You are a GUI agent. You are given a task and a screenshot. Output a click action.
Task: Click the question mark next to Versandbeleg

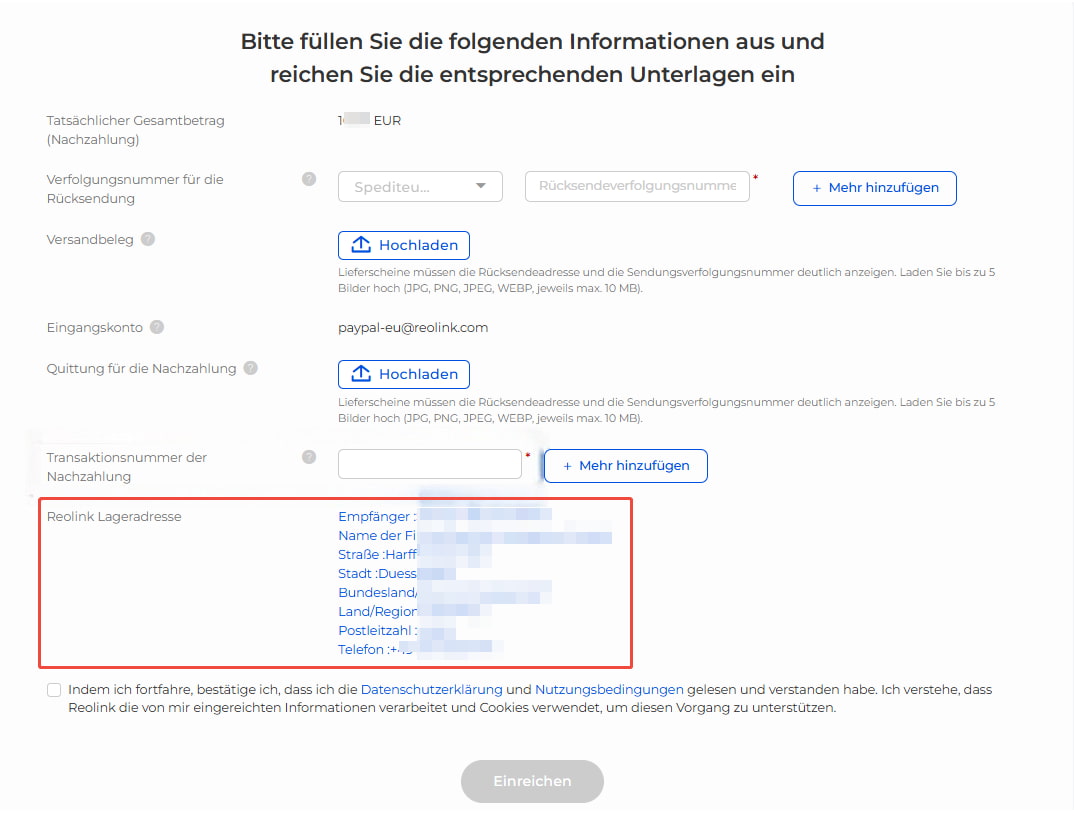tap(148, 239)
